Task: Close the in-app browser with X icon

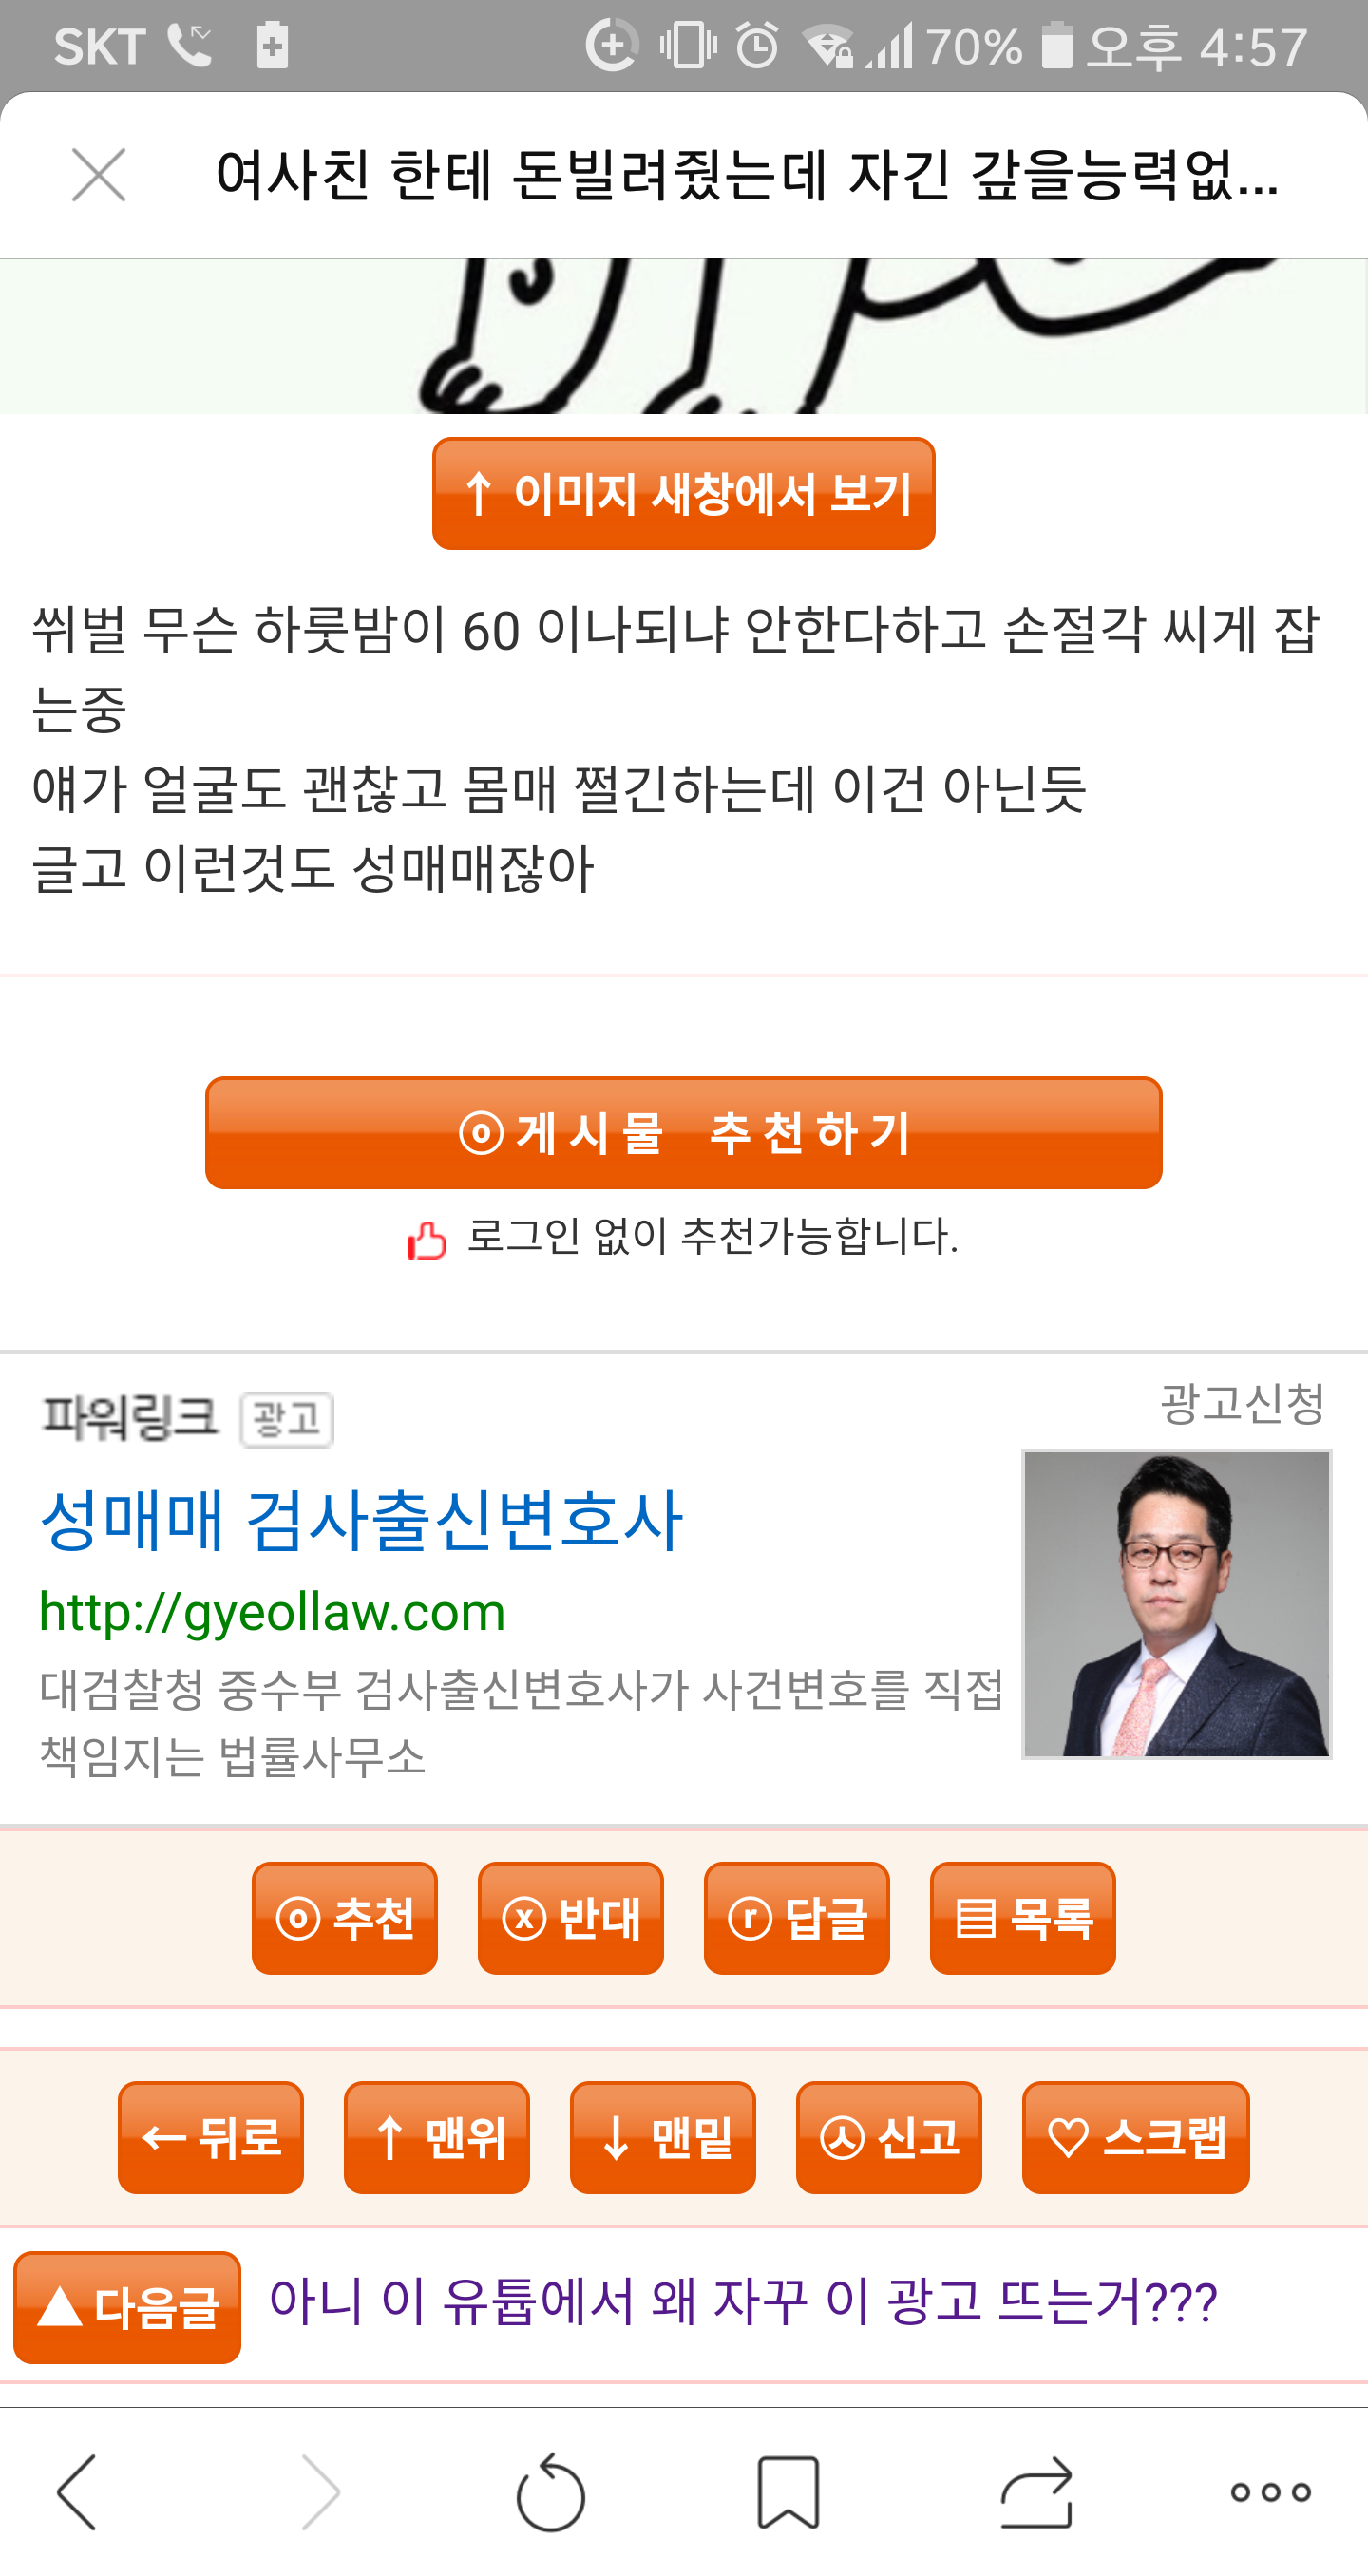Action: pyautogui.click(x=99, y=175)
